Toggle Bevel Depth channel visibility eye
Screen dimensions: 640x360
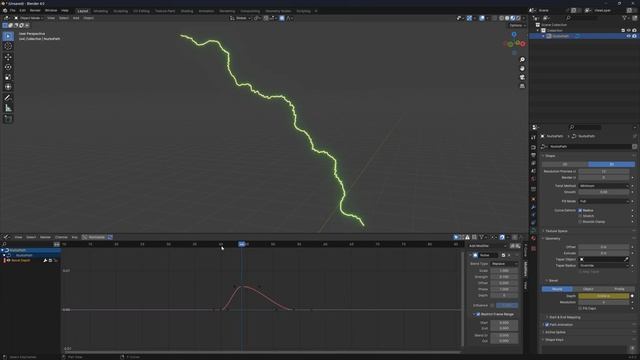(8, 260)
